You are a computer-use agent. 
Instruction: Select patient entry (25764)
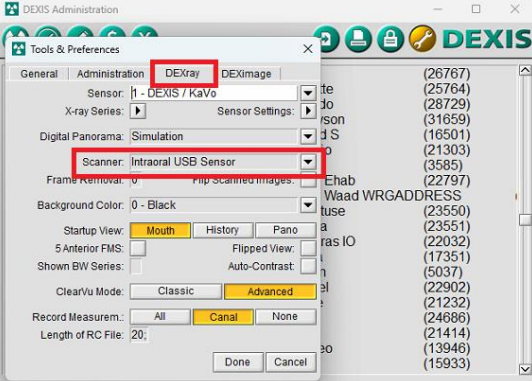pyautogui.click(x=446, y=89)
